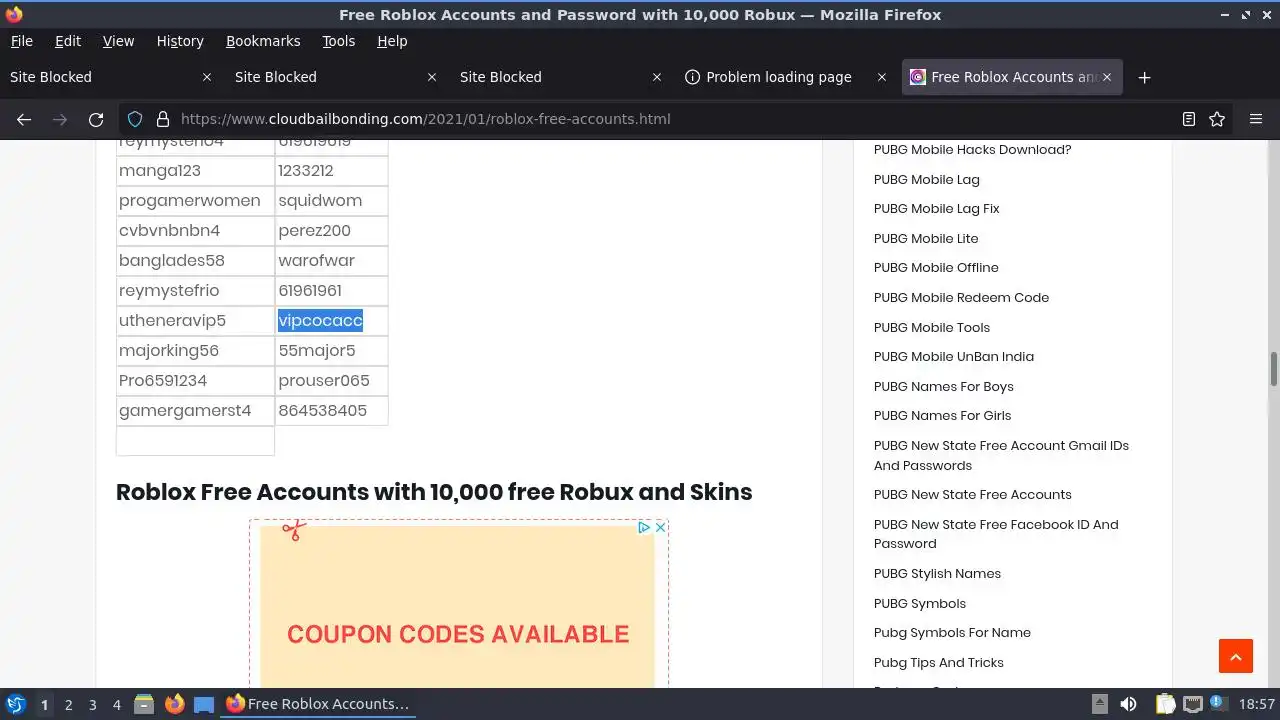Open file manager from the taskbar
The image size is (1280, 720).
coord(144,704)
